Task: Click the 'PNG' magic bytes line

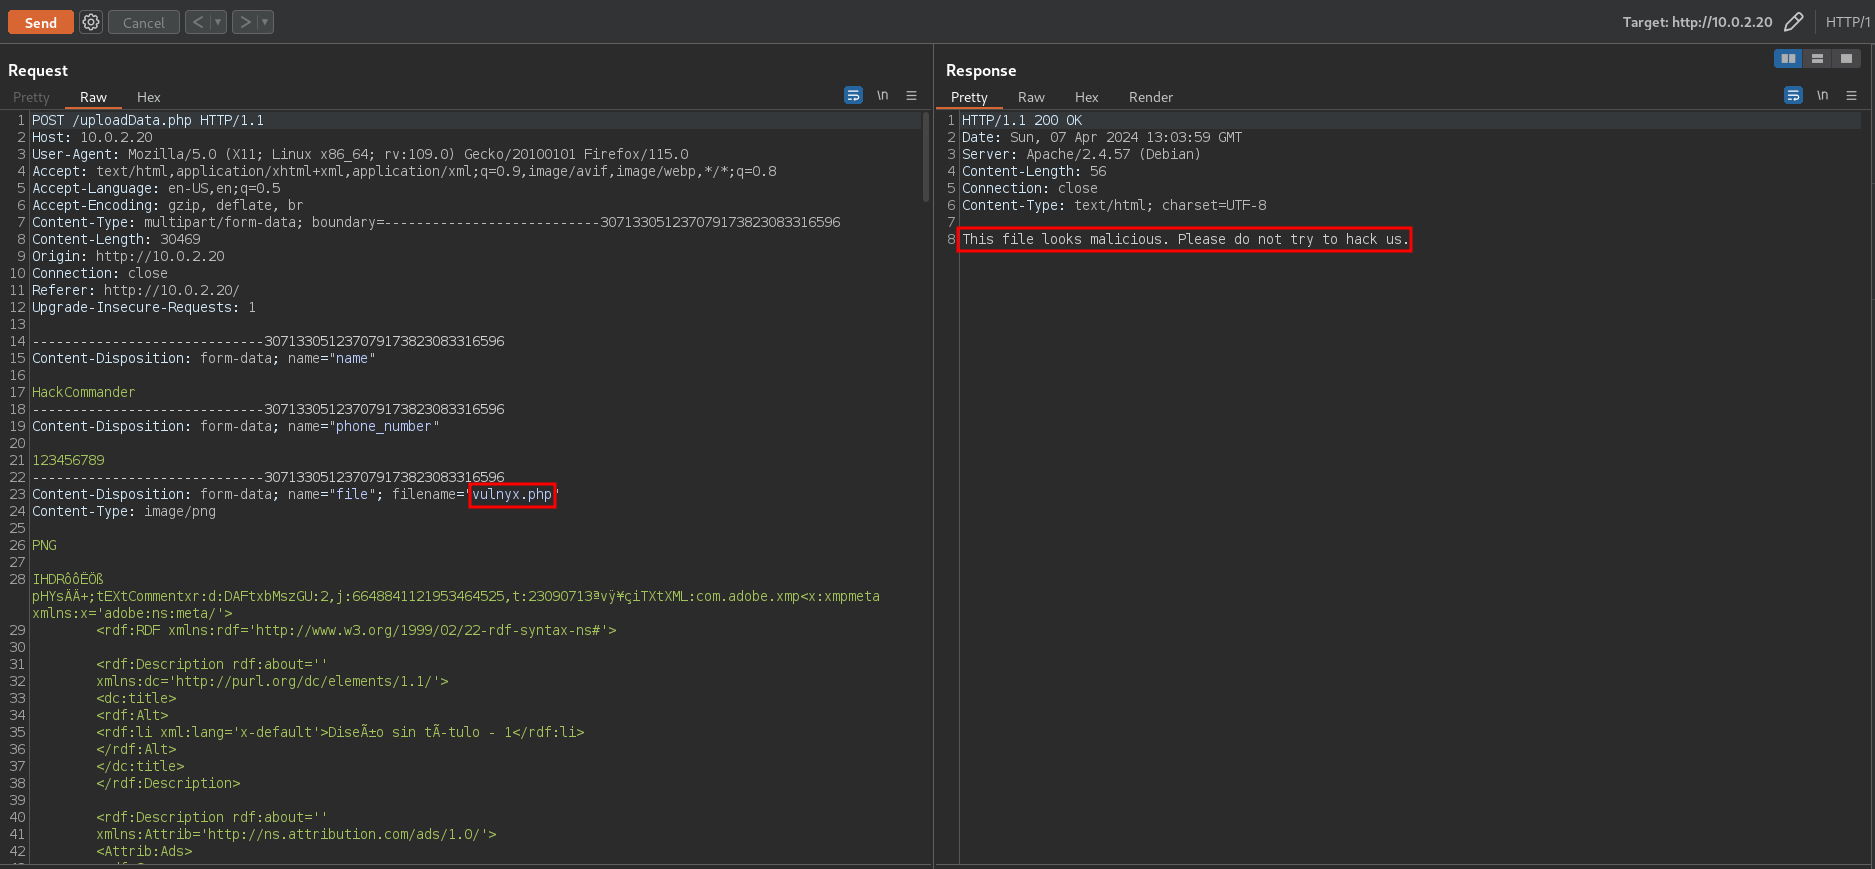Action: (44, 545)
